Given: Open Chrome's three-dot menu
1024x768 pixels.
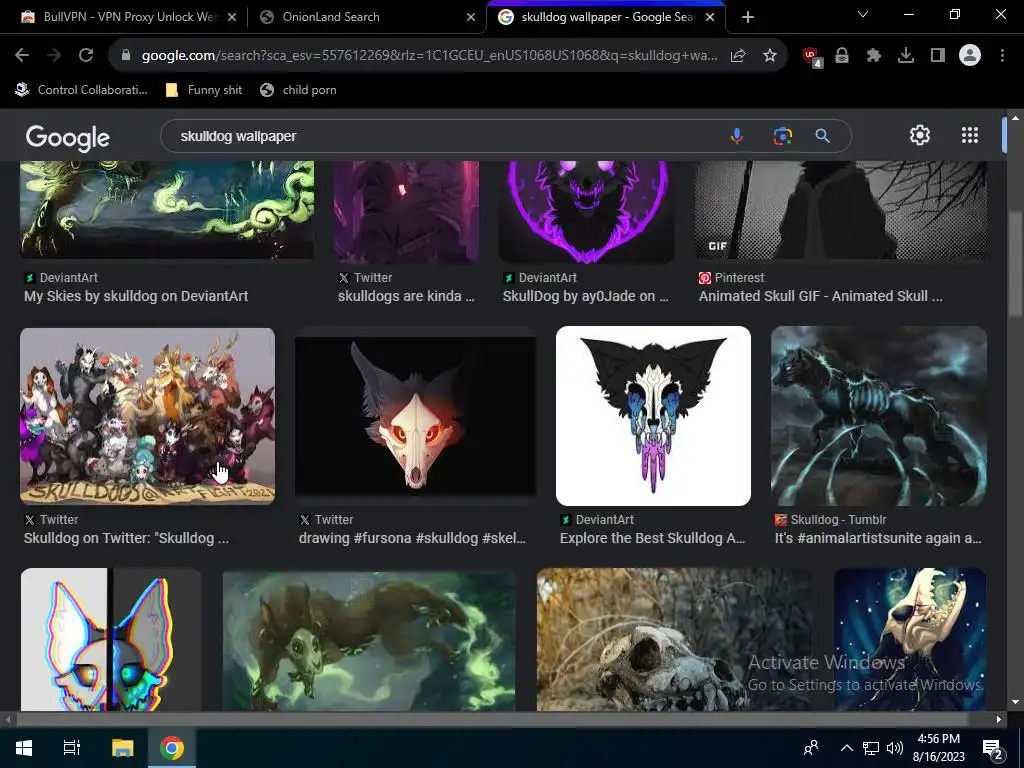Looking at the screenshot, I should pos(1002,56).
